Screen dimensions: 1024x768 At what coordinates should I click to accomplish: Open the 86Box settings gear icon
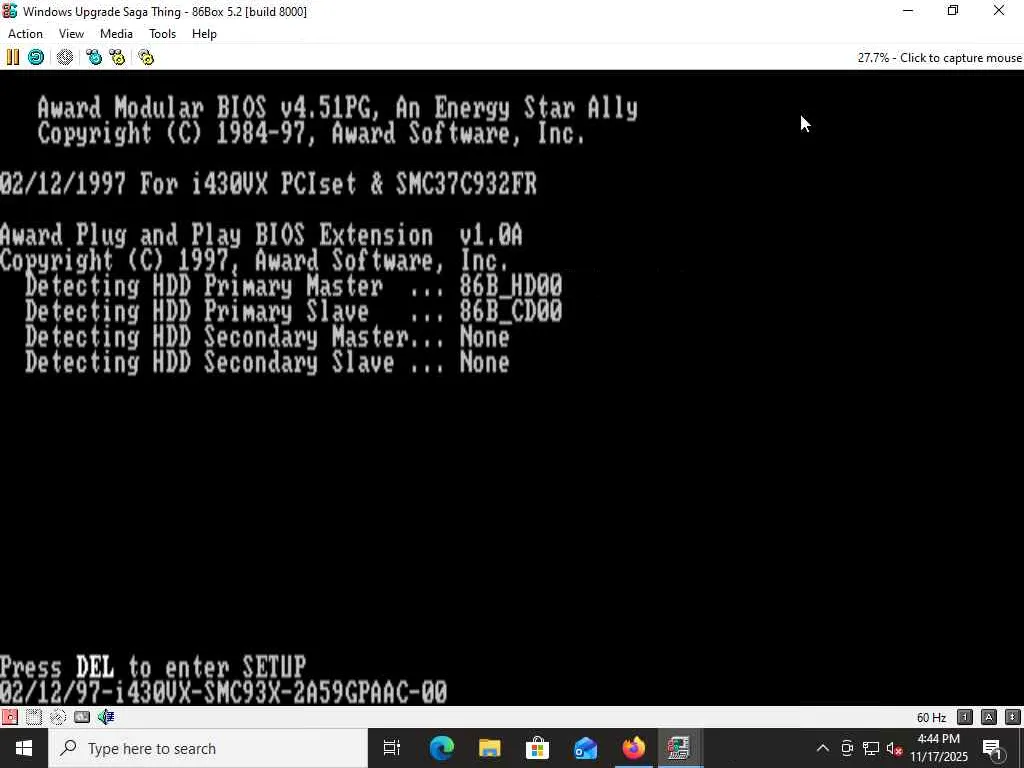(x=146, y=57)
